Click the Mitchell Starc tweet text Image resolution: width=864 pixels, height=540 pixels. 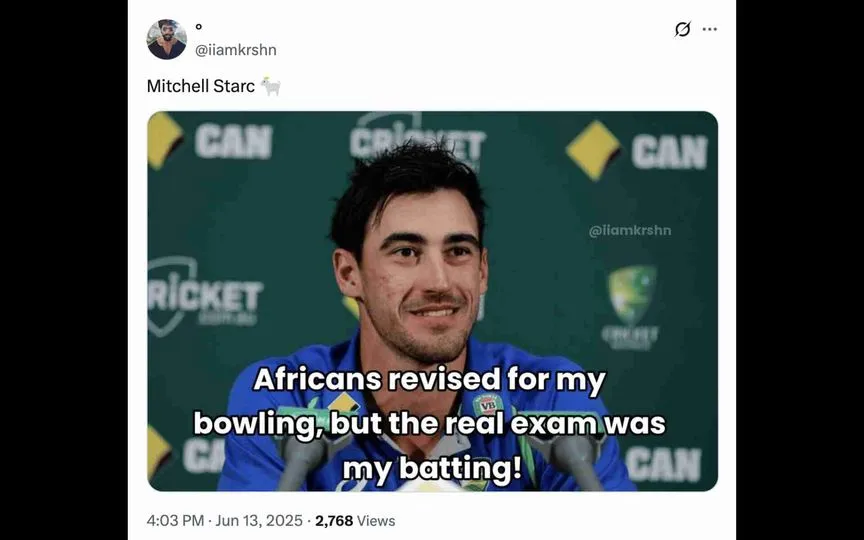[201, 86]
